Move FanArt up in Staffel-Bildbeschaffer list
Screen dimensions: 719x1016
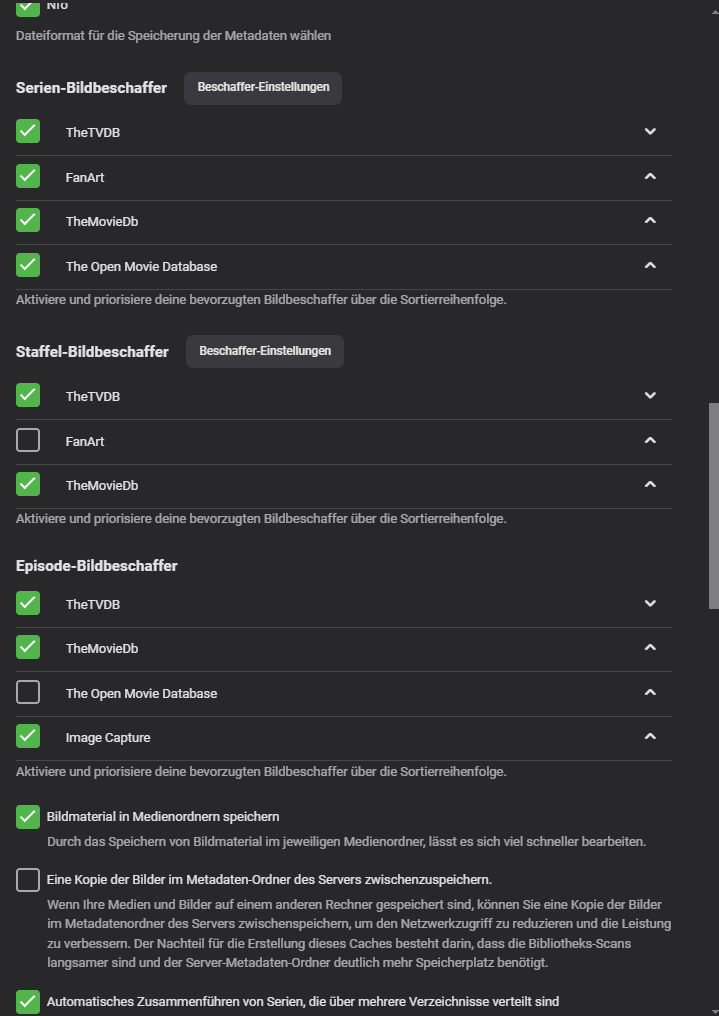[650, 441]
